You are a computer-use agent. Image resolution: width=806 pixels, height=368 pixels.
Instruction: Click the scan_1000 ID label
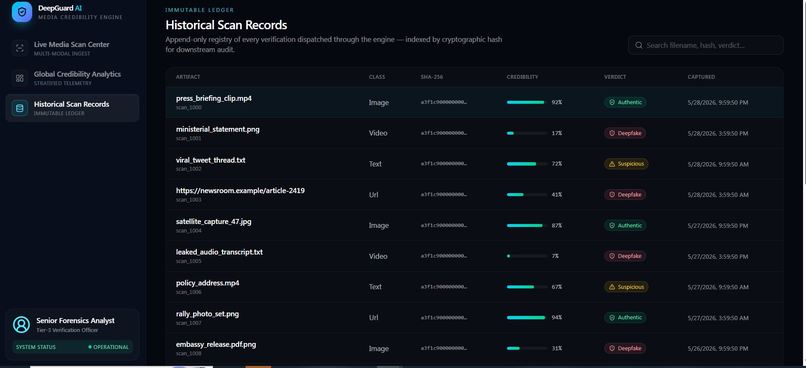point(189,108)
